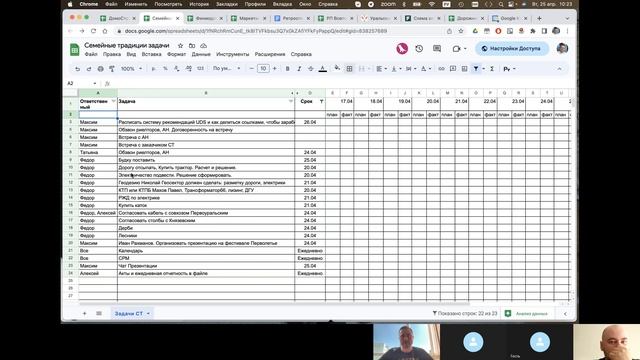Select the Paint format tool
This screenshot has height=360, width=640.
[112, 69]
